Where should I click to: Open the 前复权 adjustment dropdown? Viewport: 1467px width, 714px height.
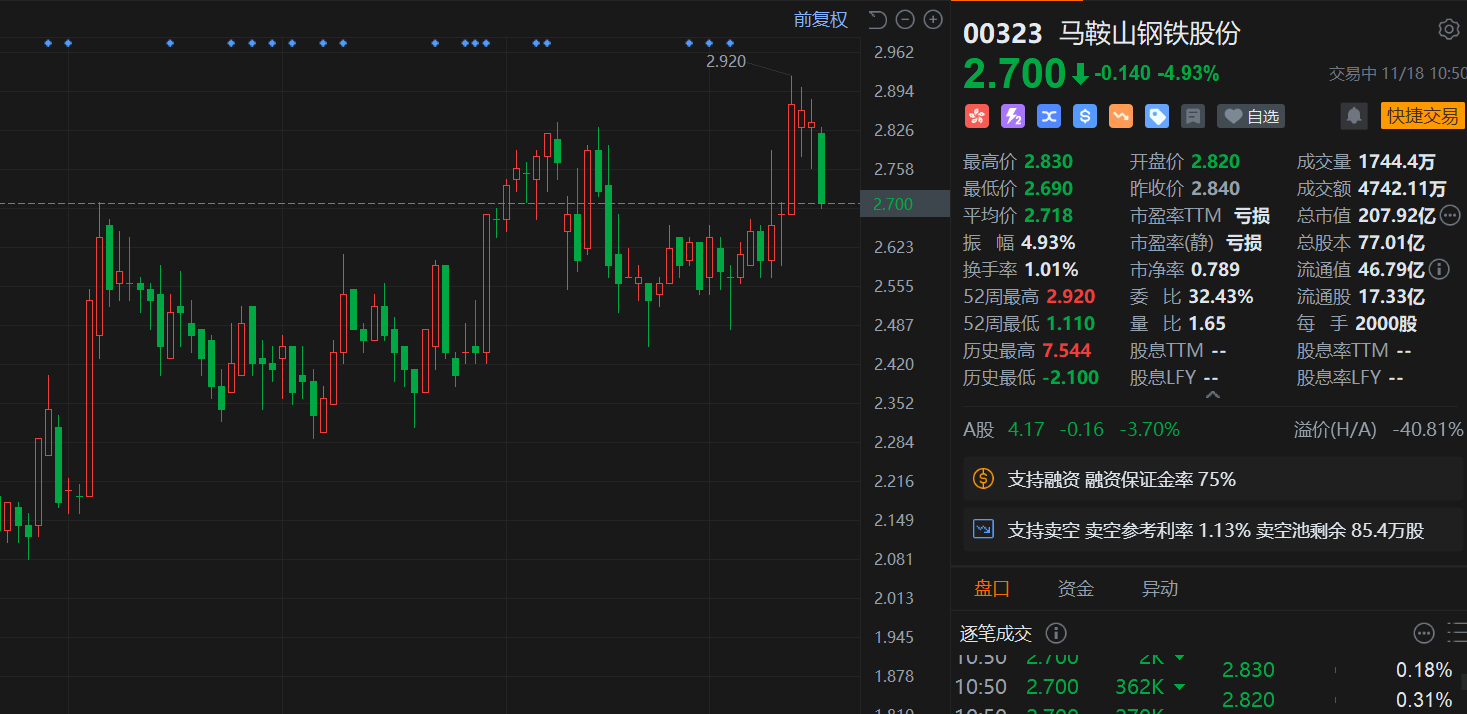[x=820, y=19]
